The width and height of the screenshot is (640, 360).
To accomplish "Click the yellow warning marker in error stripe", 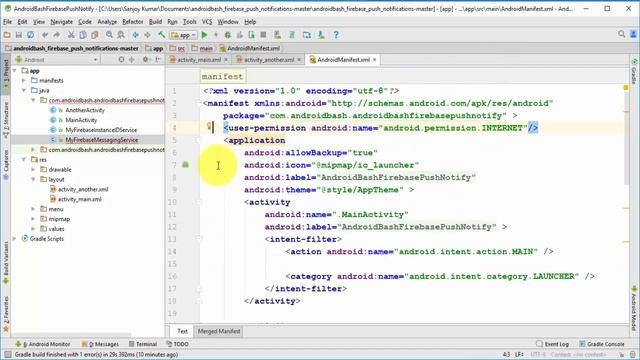I will (x=626, y=88).
